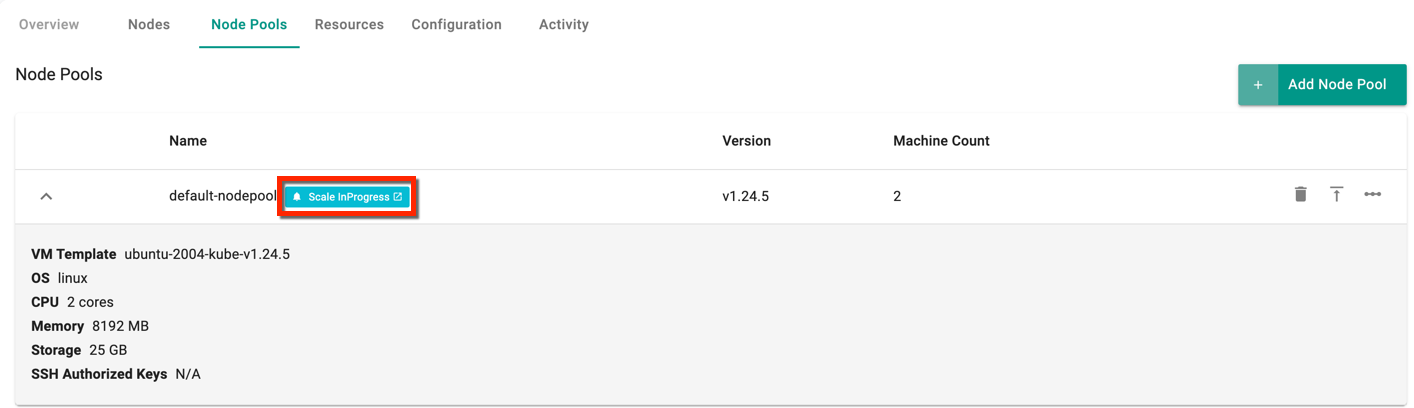The height and width of the screenshot is (408, 1414).
Task: Click the plus icon beside Add Node Pool
Action: tap(1258, 85)
